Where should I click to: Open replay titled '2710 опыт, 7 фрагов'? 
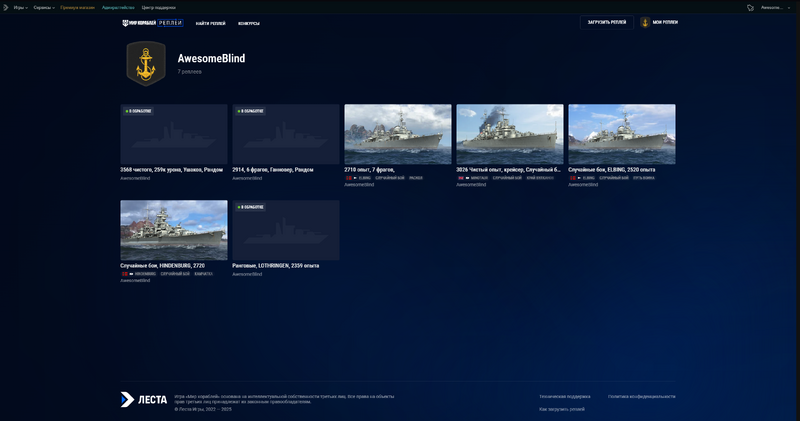tap(369, 169)
